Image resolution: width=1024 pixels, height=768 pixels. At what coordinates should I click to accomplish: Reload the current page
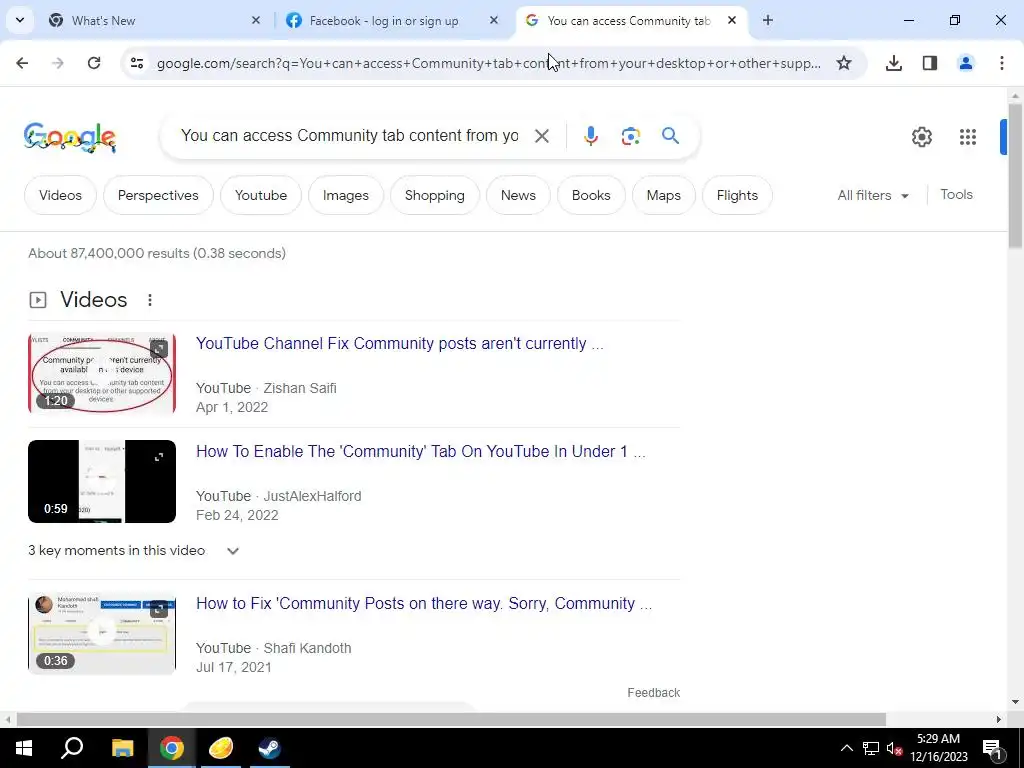pos(94,63)
